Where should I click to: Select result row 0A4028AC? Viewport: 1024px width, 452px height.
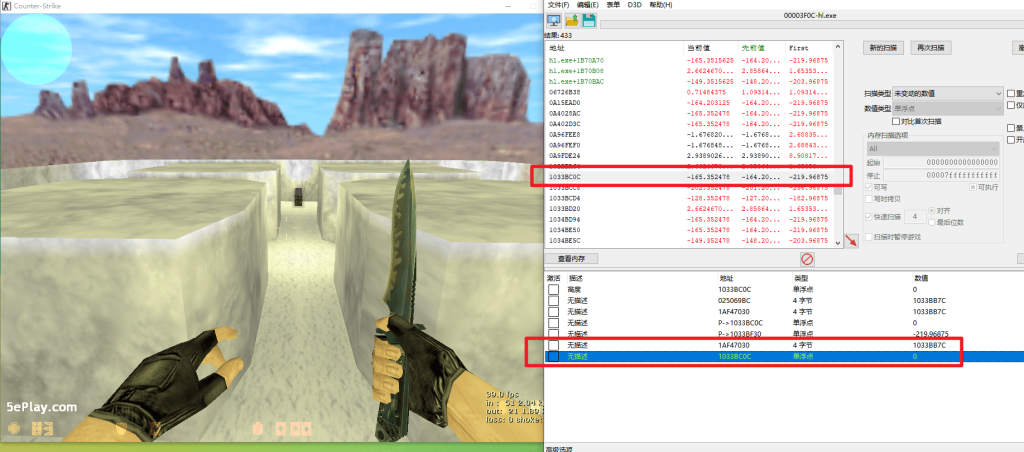point(690,113)
